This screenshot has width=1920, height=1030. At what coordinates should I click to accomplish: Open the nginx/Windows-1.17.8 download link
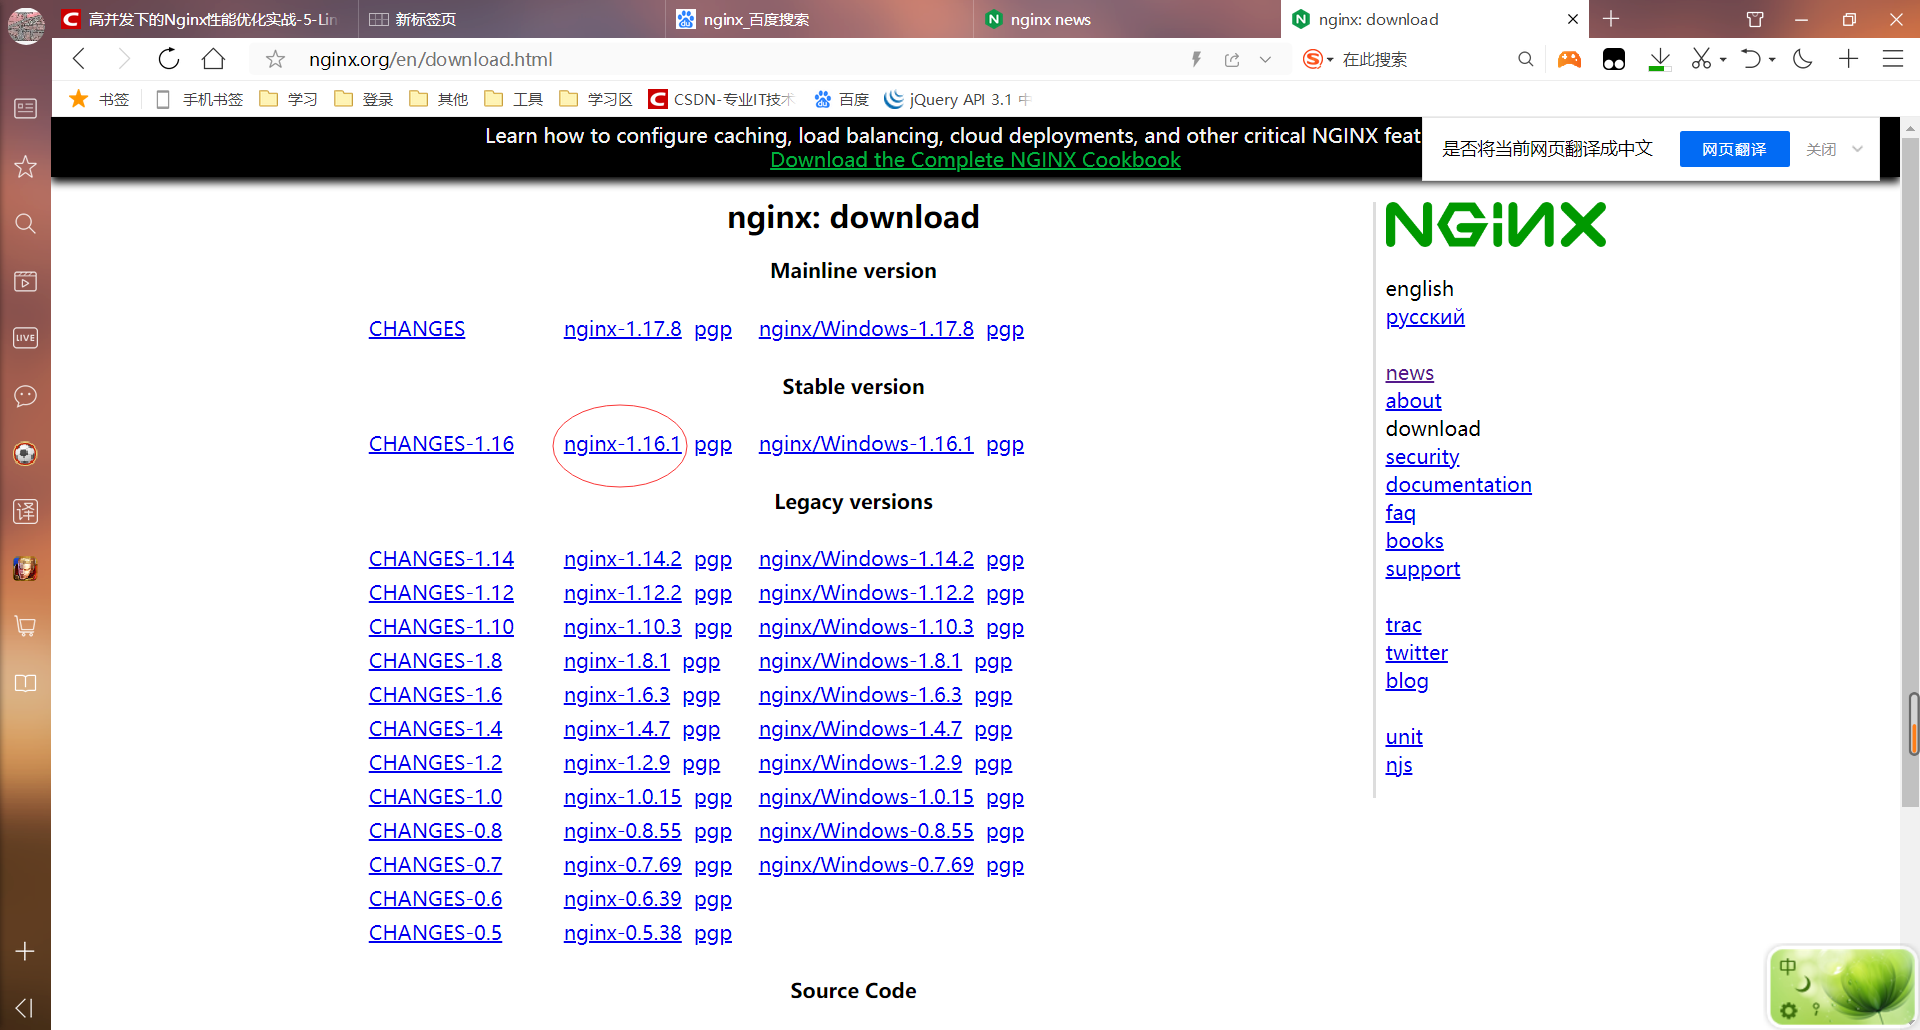(x=866, y=329)
